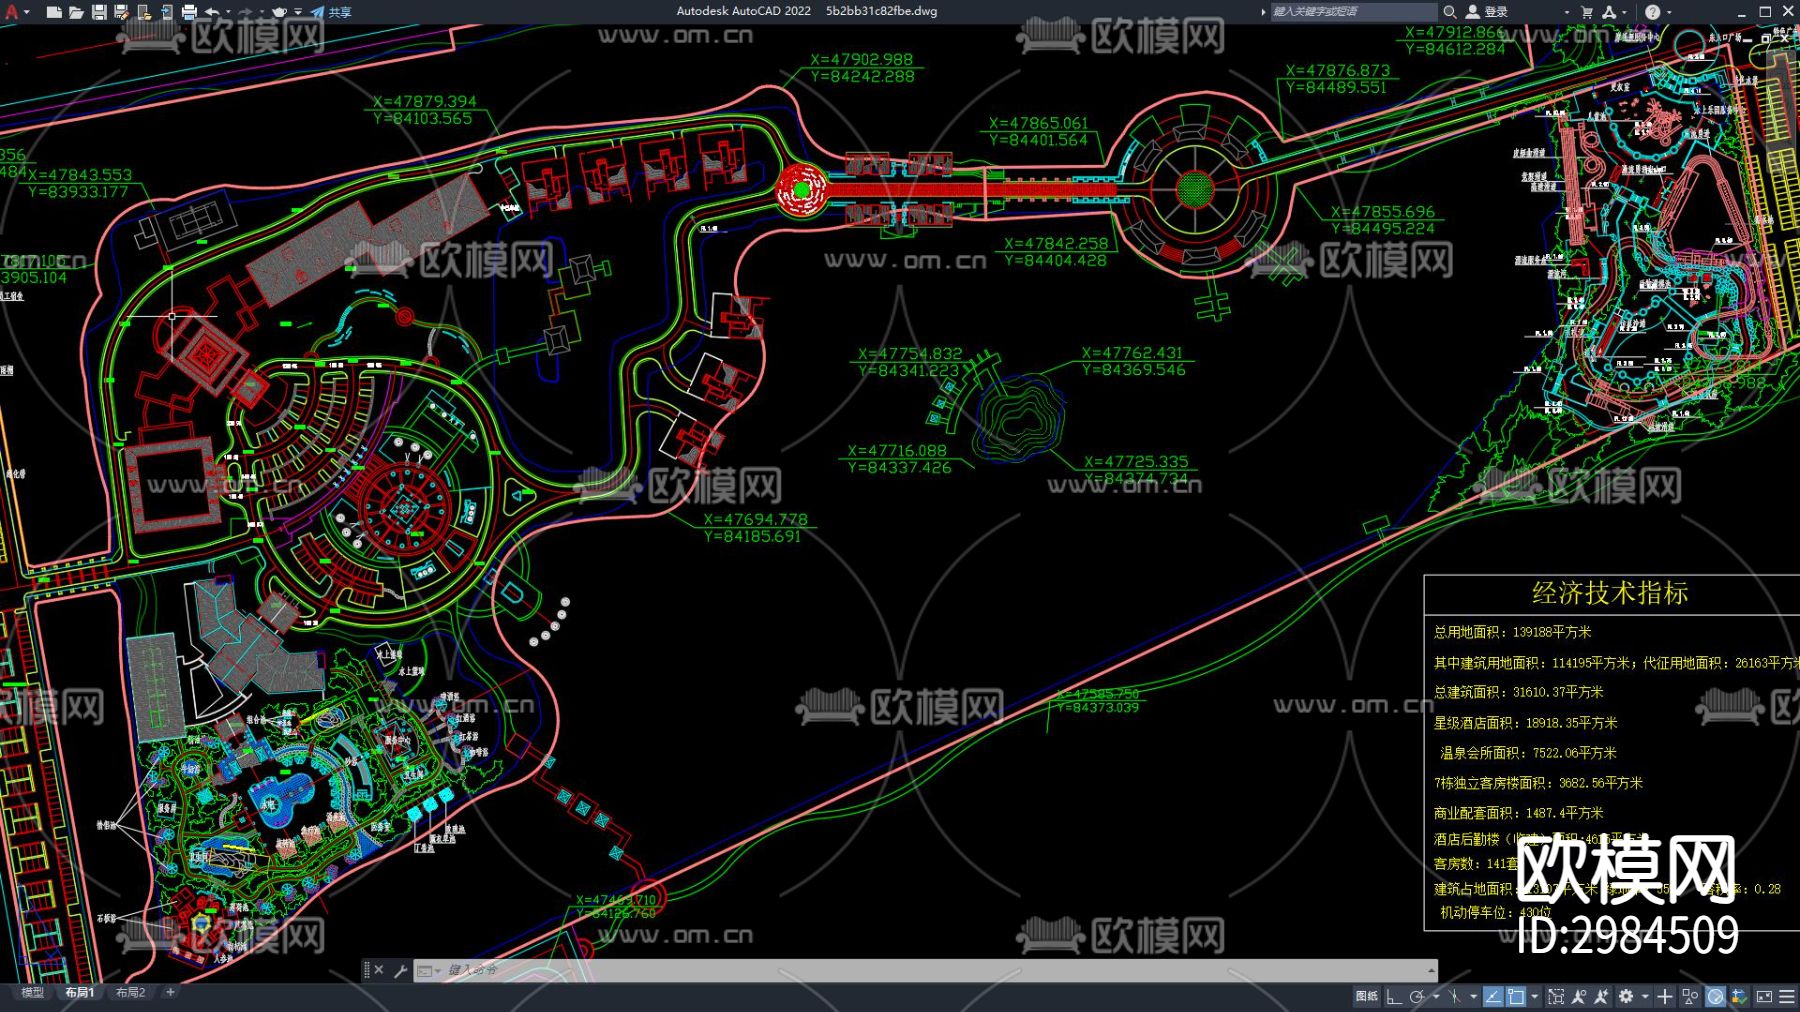Toggle annotation auto-scale icon
This screenshot has width=1800, height=1012.
pos(1601,997)
